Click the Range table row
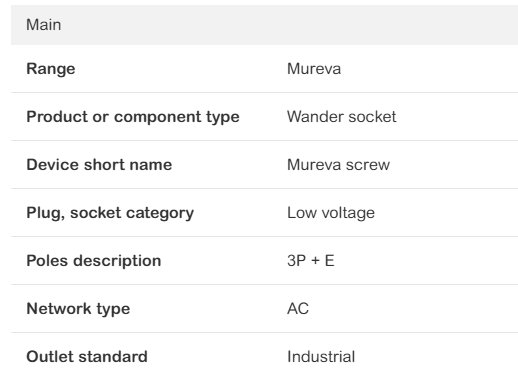Viewport: 518px width, 375px height. (264, 69)
